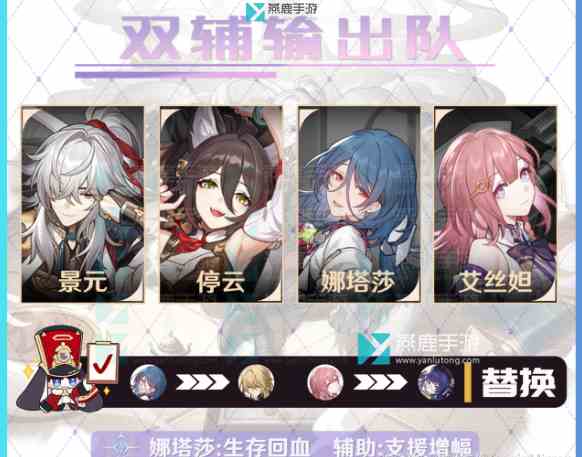The height and width of the screenshot is (457, 582).
Task: Select the pink-haired round avatar icon
Action: 325,382
